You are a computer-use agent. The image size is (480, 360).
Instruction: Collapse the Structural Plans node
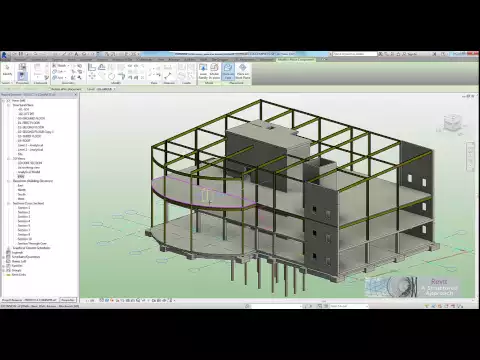[x=8, y=105]
